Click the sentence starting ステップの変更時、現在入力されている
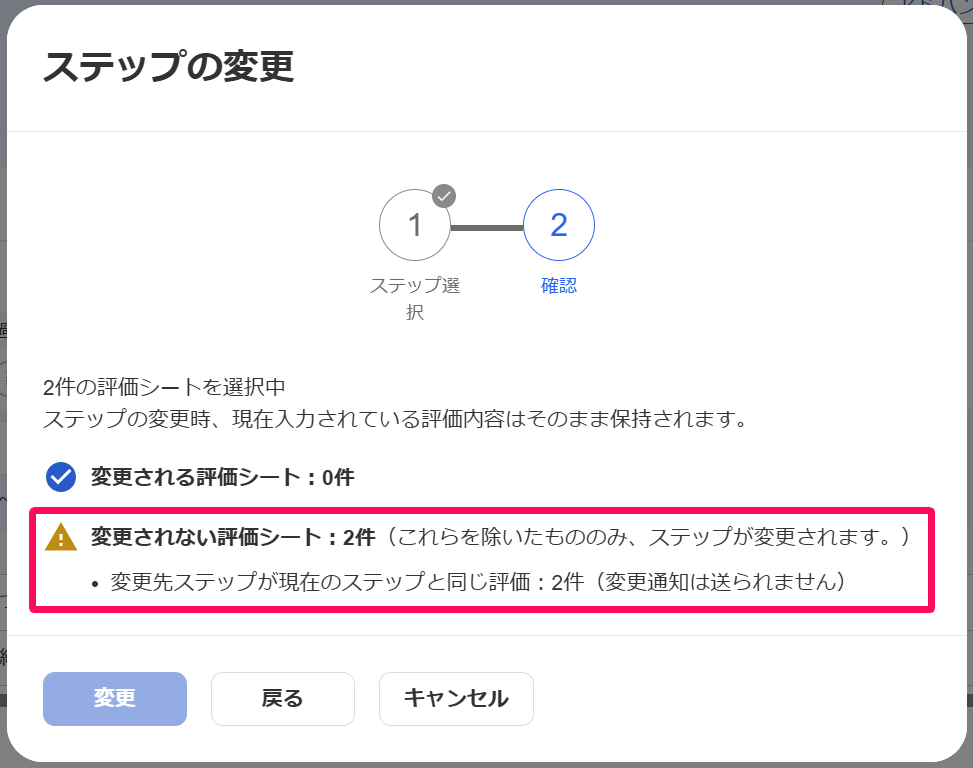The image size is (973, 768). (396, 419)
